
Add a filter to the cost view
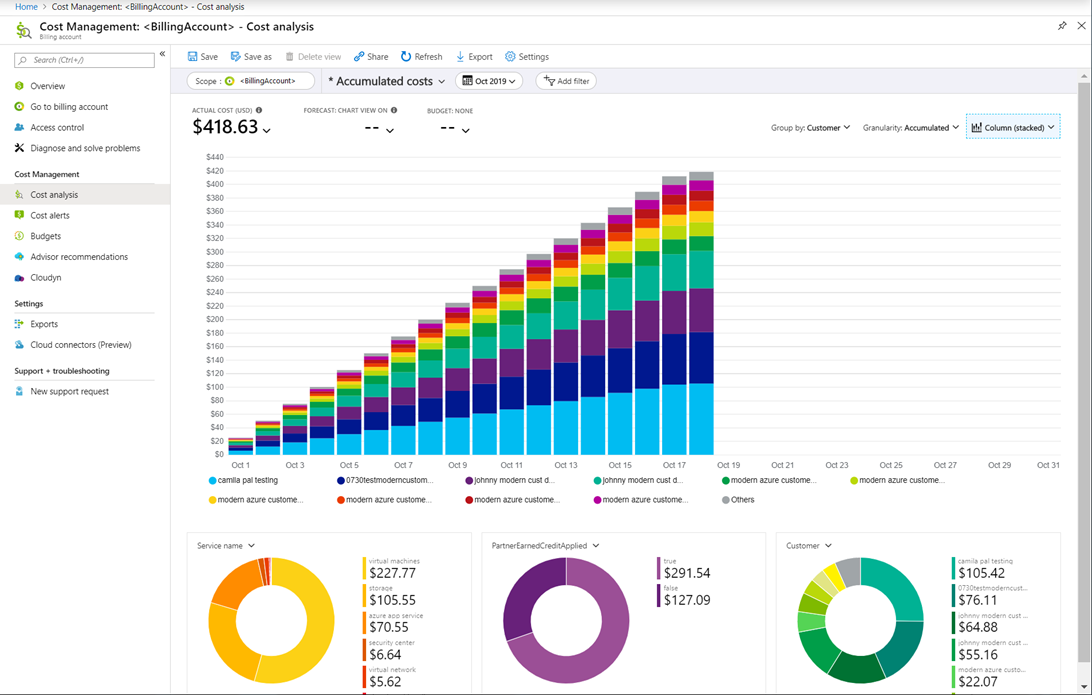pyautogui.click(x=565, y=81)
